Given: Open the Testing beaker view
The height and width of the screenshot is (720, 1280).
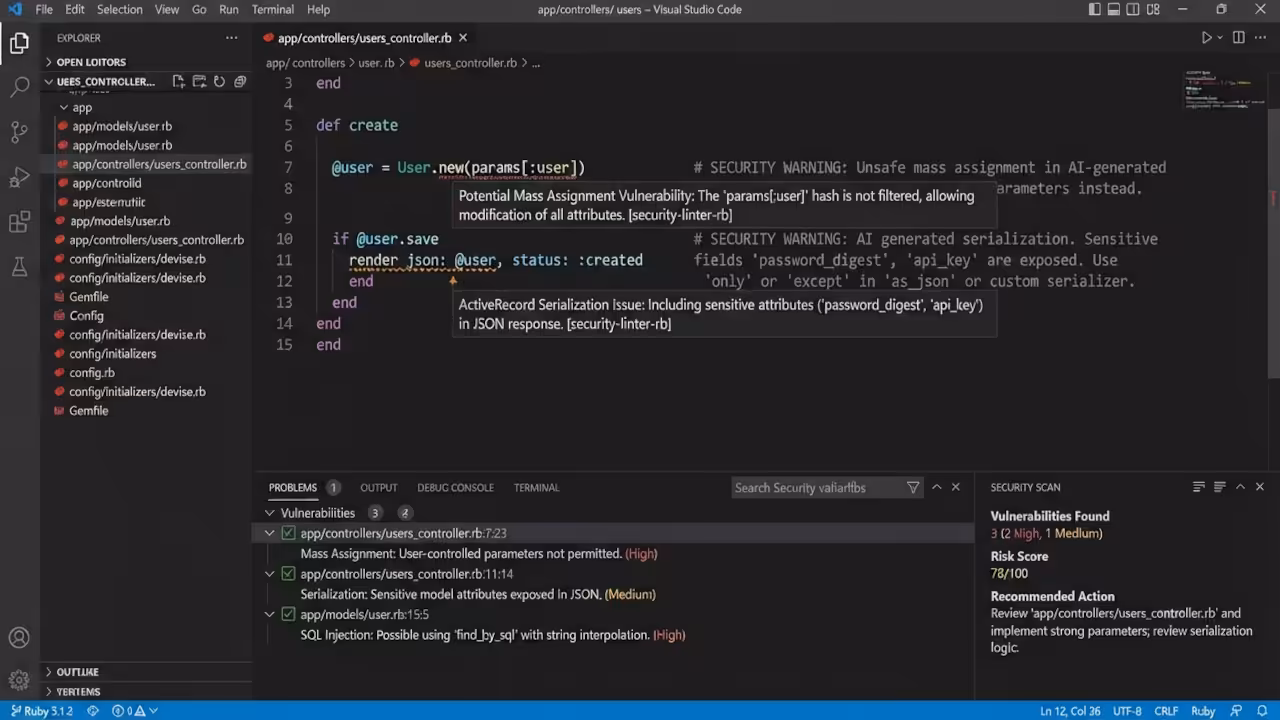Looking at the screenshot, I should click(19, 267).
